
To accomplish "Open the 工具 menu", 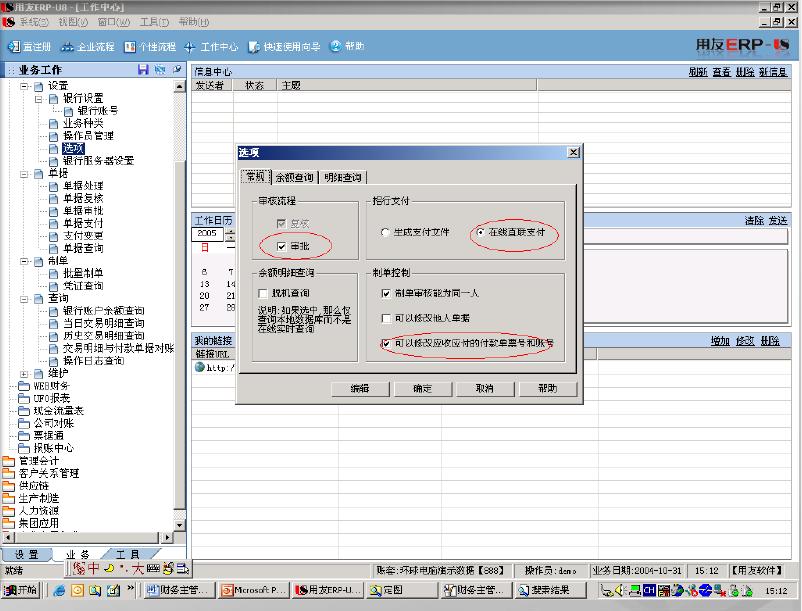I will click(154, 22).
